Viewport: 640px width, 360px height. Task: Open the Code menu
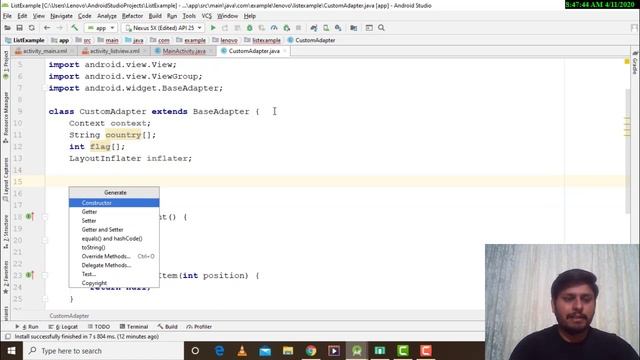coord(84,16)
